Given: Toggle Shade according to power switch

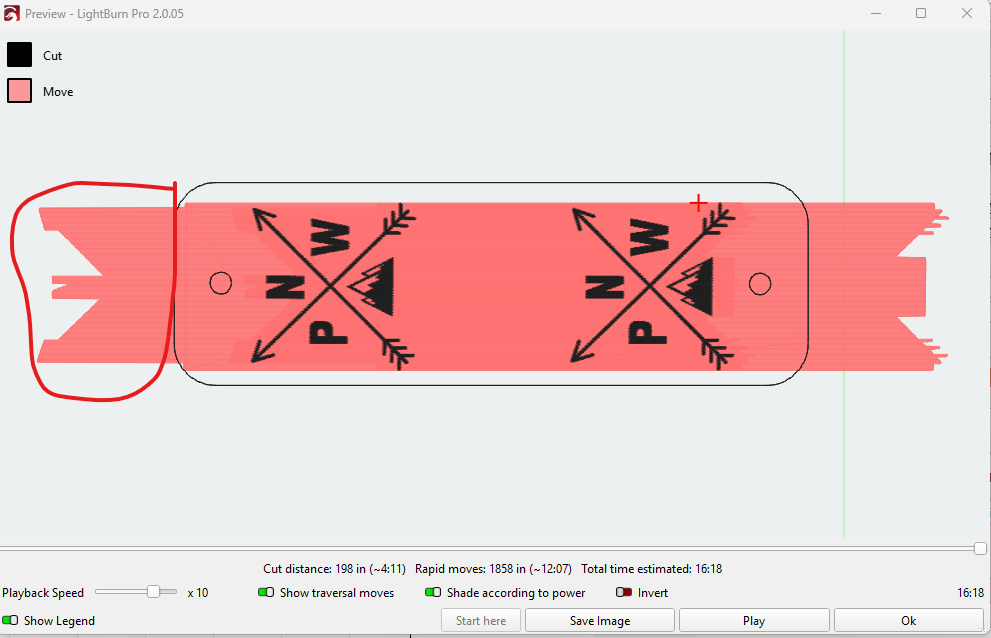Looking at the screenshot, I should (x=433, y=592).
